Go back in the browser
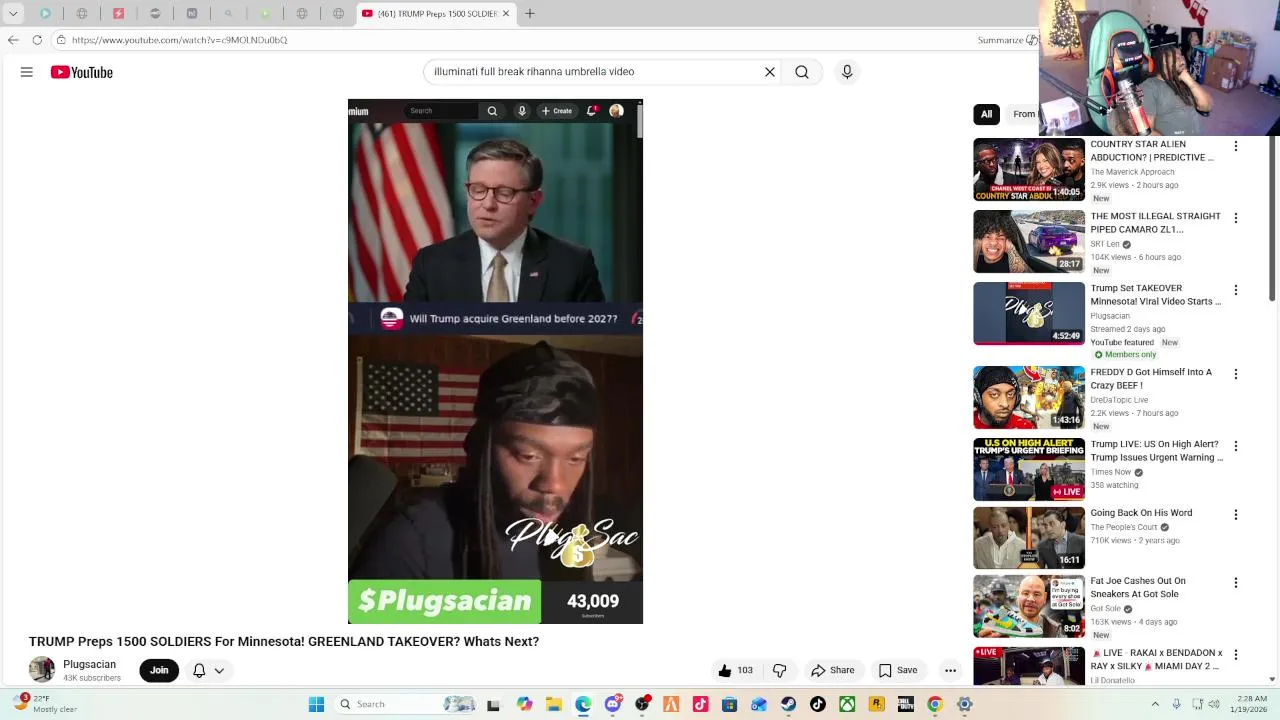The width and height of the screenshot is (1280, 720). (13, 40)
